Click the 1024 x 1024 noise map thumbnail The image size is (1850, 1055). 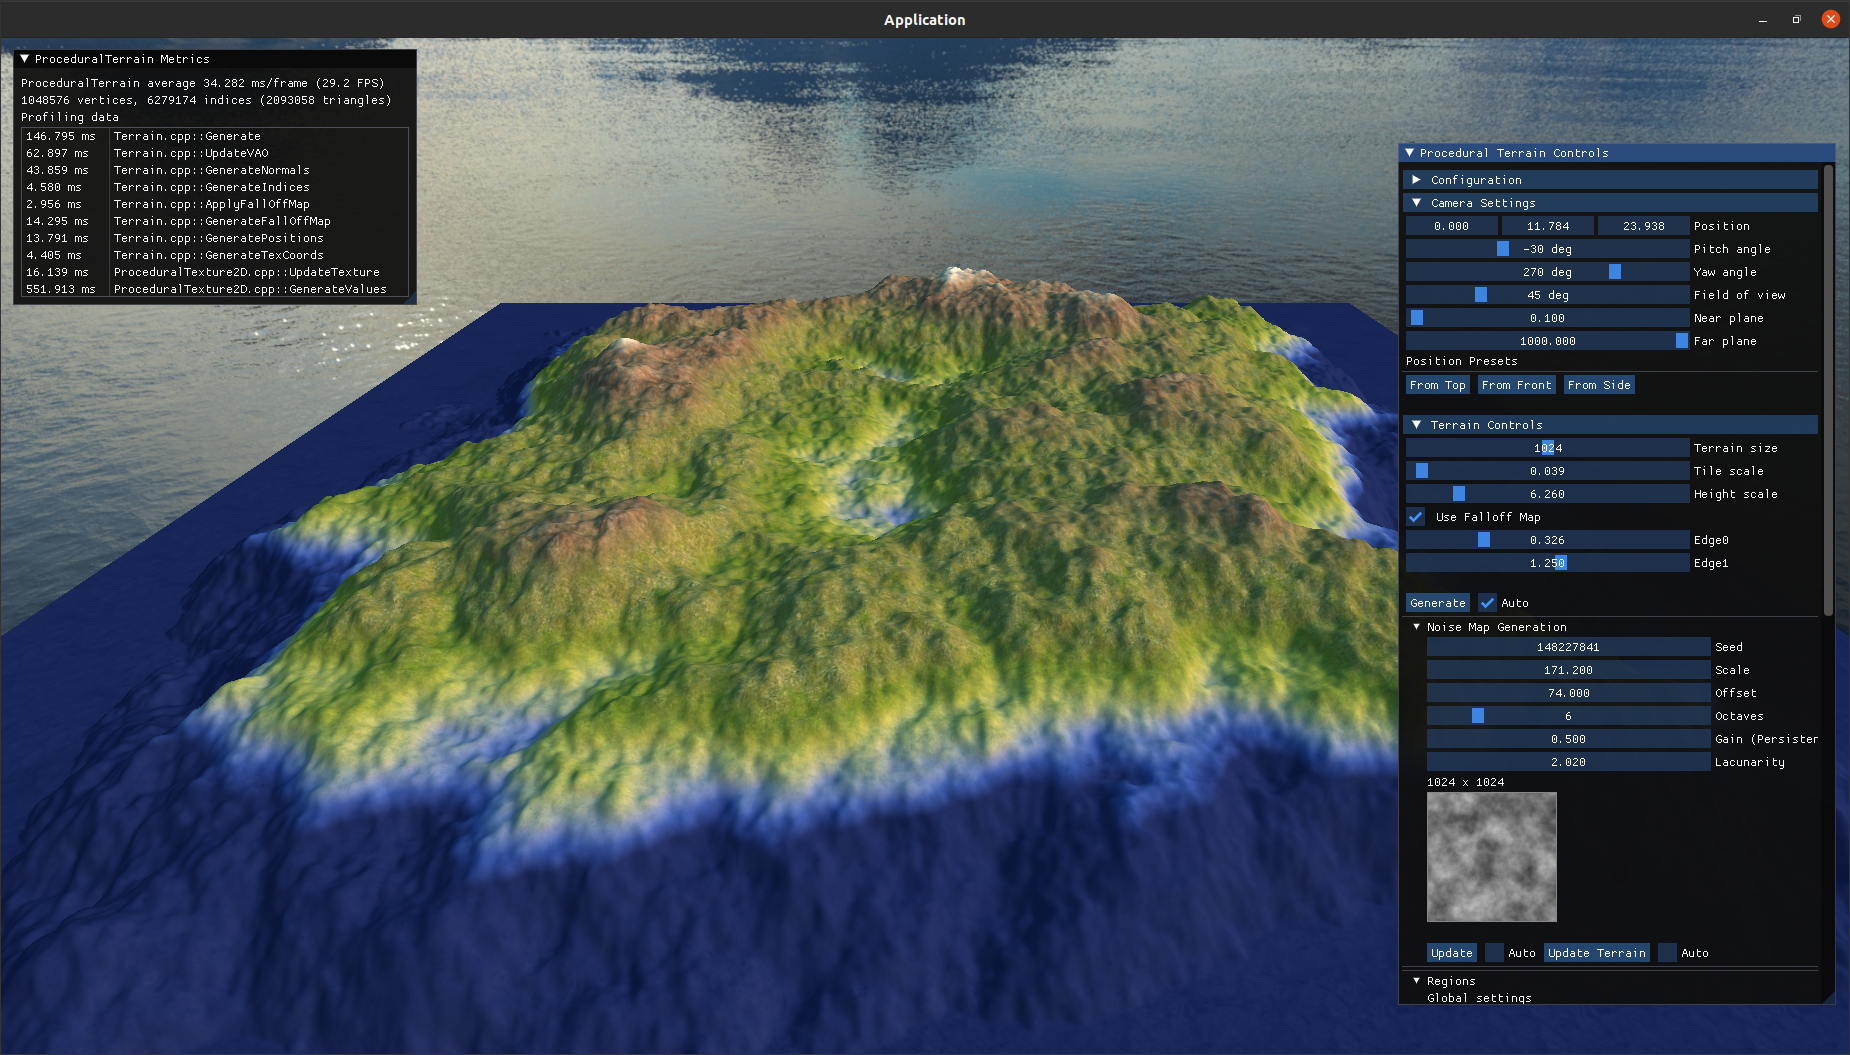pyautogui.click(x=1492, y=857)
